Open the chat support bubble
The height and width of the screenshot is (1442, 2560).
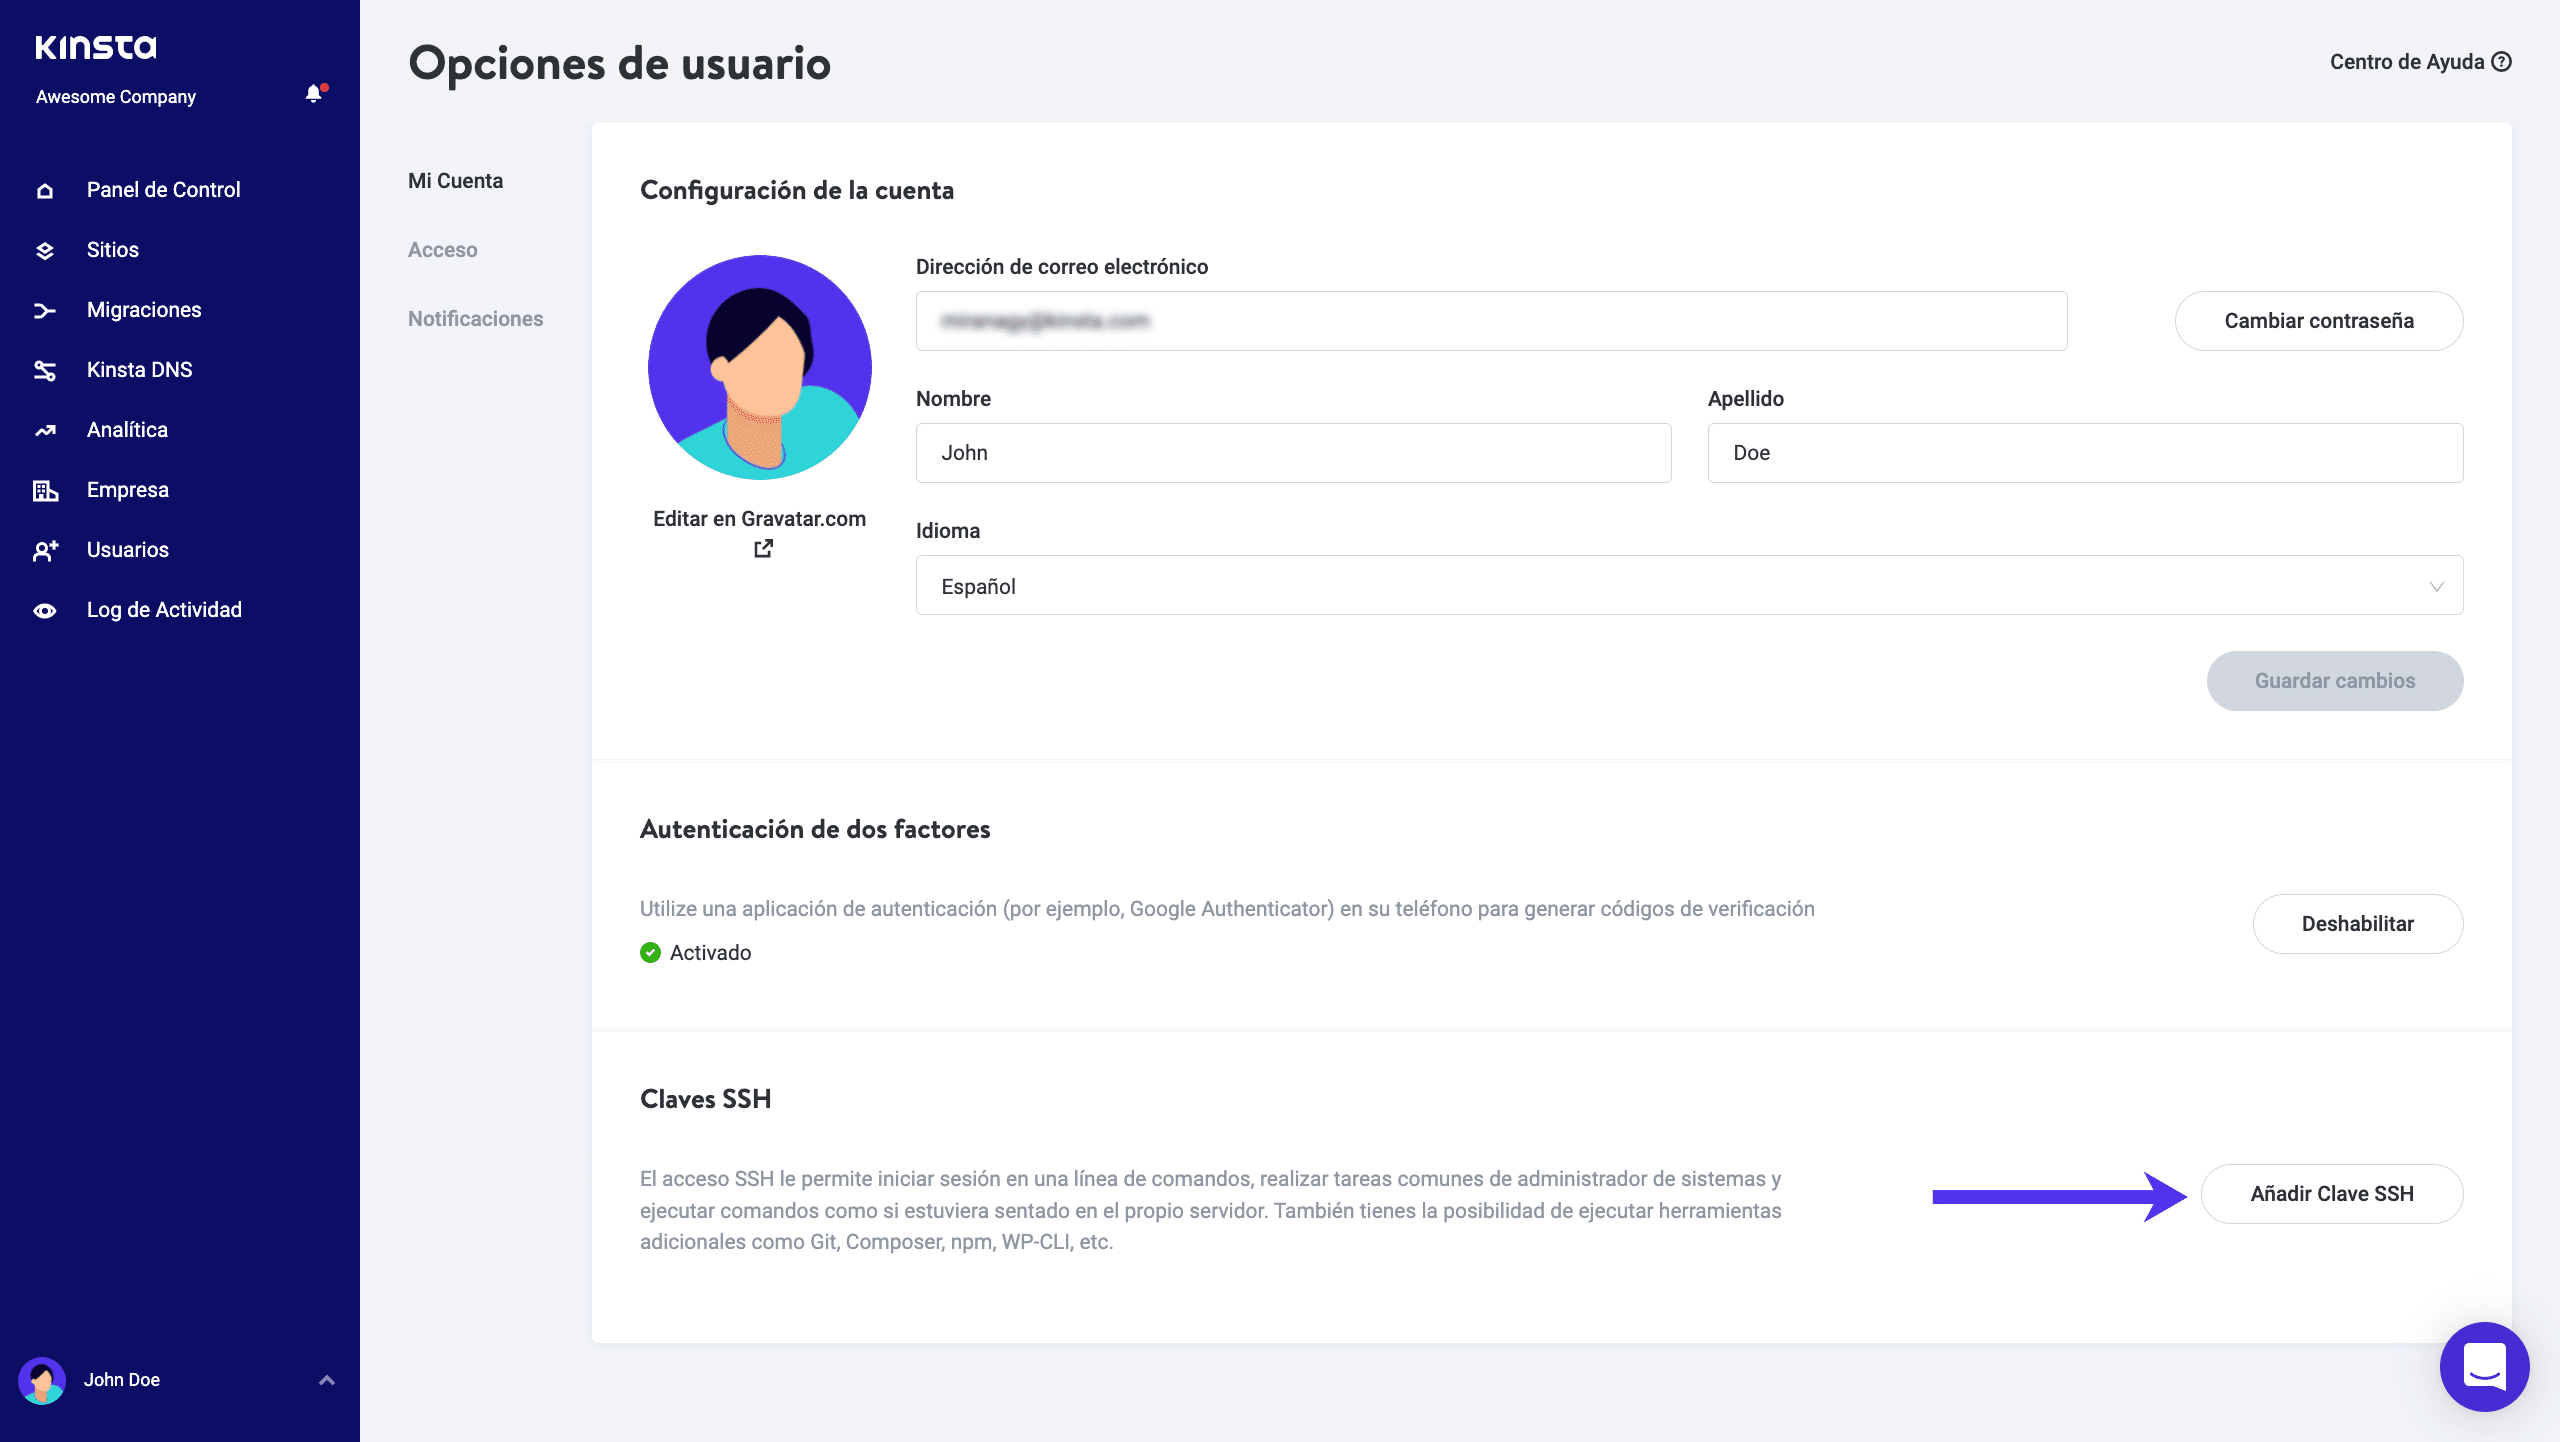(x=2484, y=1366)
